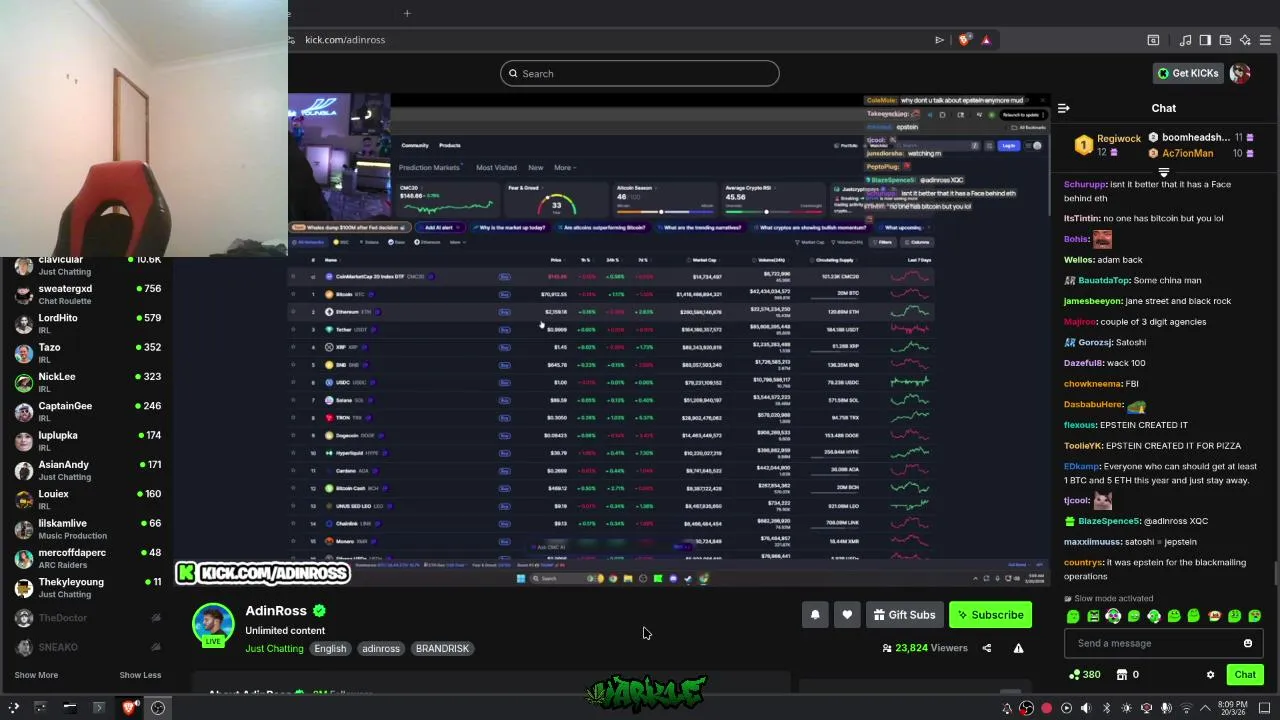Click the adinross tag

pyautogui.click(x=381, y=648)
